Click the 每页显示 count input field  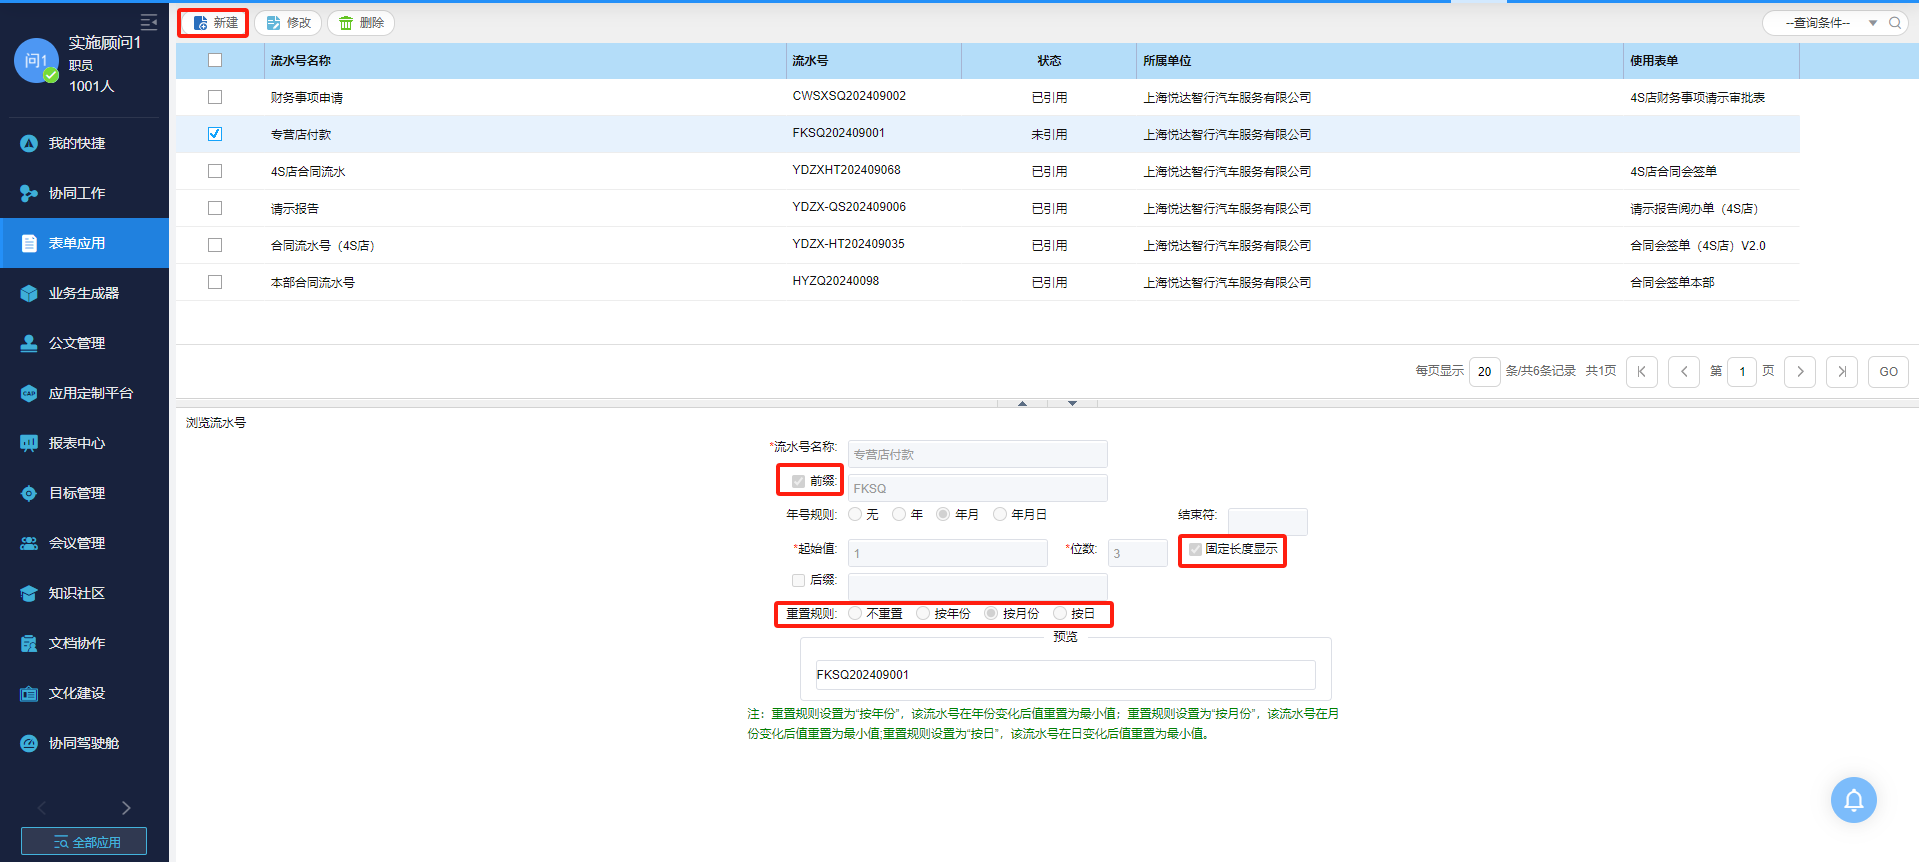coord(1484,372)
